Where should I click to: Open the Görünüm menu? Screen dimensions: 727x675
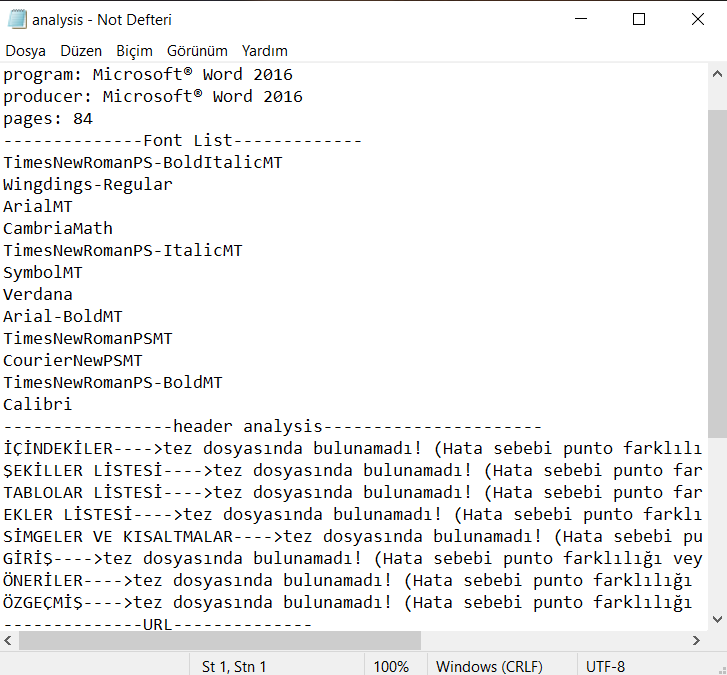point(197,51)
